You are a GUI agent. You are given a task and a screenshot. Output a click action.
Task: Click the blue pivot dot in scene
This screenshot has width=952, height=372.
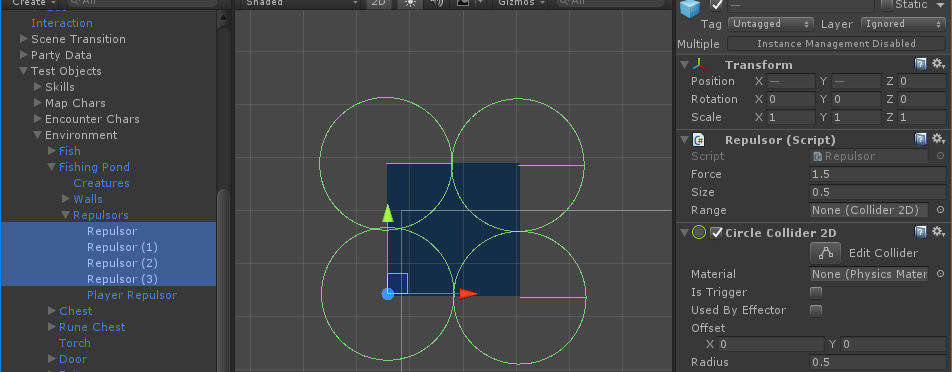[388, 294]
